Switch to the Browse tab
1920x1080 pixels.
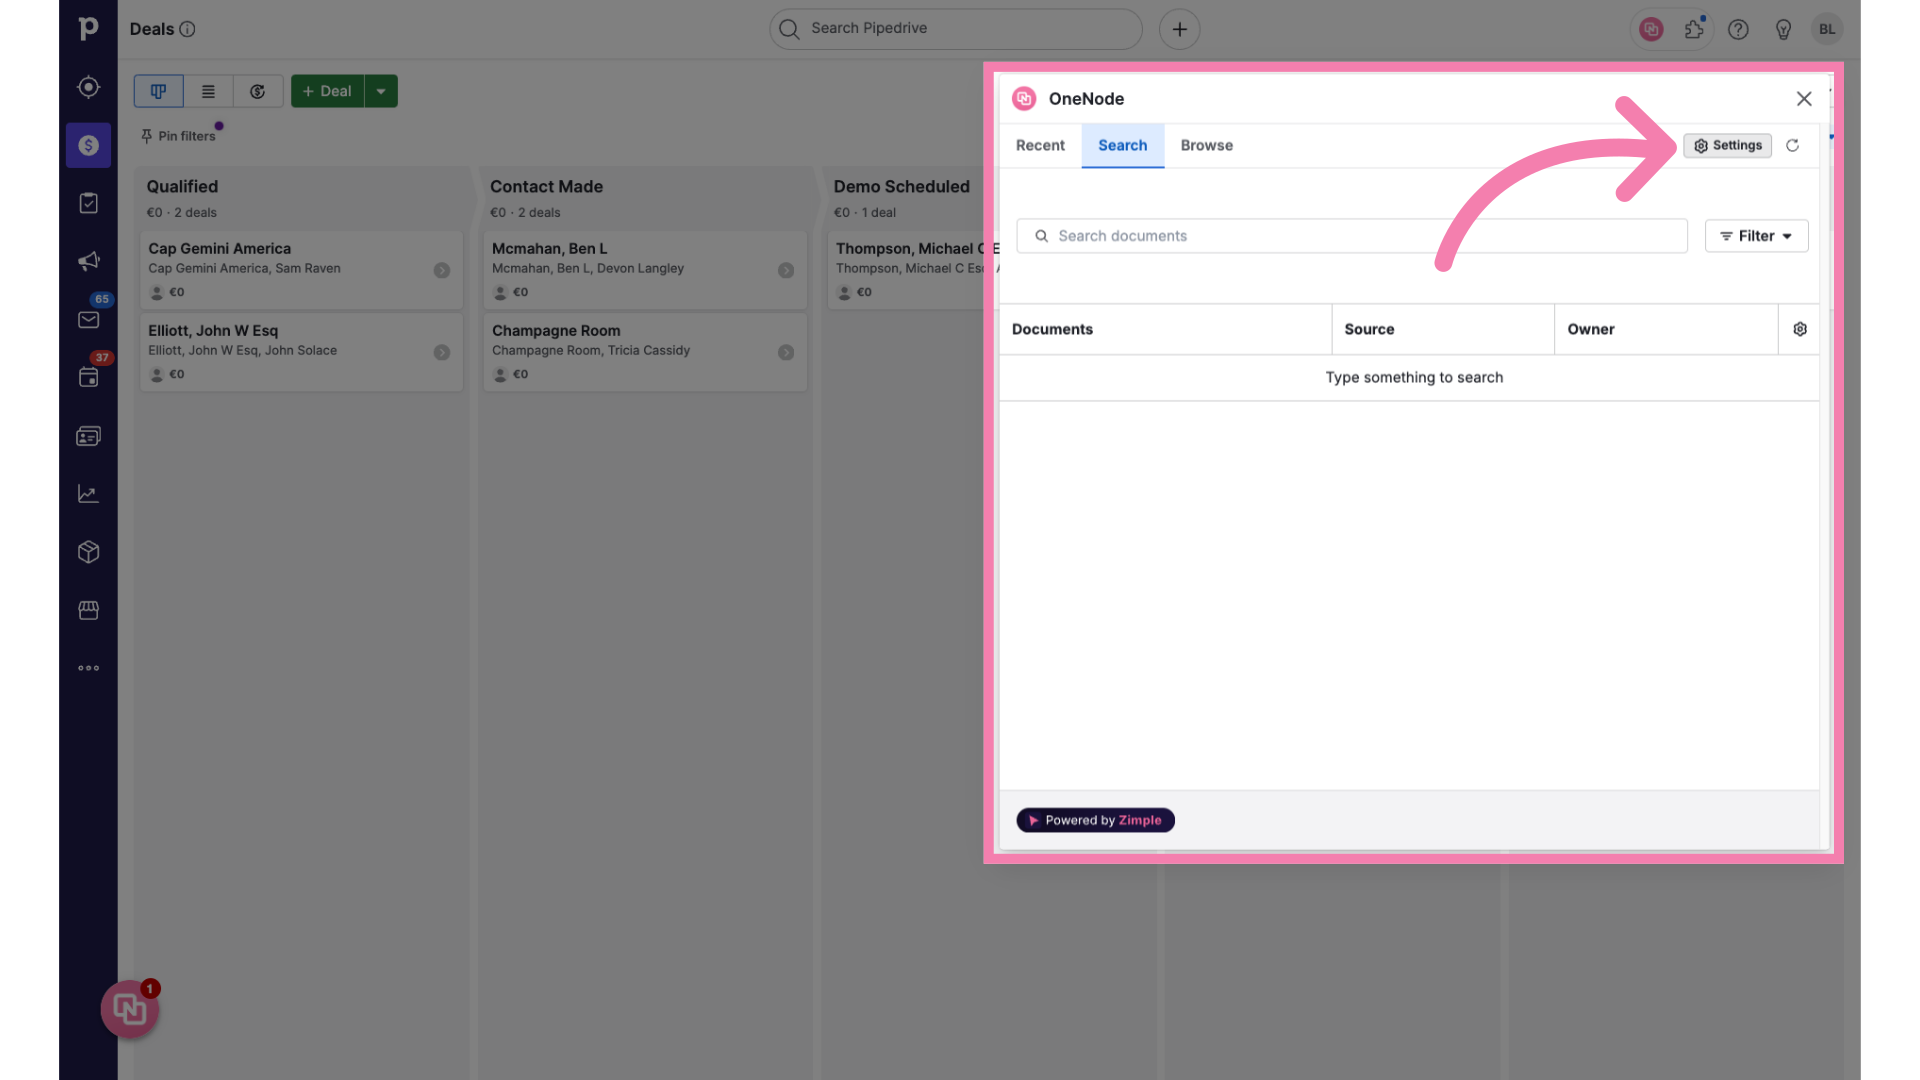pos(1206,145)
